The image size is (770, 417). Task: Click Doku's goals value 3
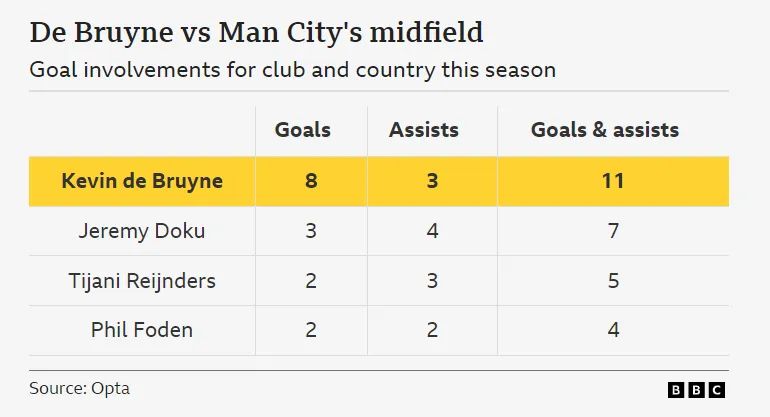(x=311, y=231)
